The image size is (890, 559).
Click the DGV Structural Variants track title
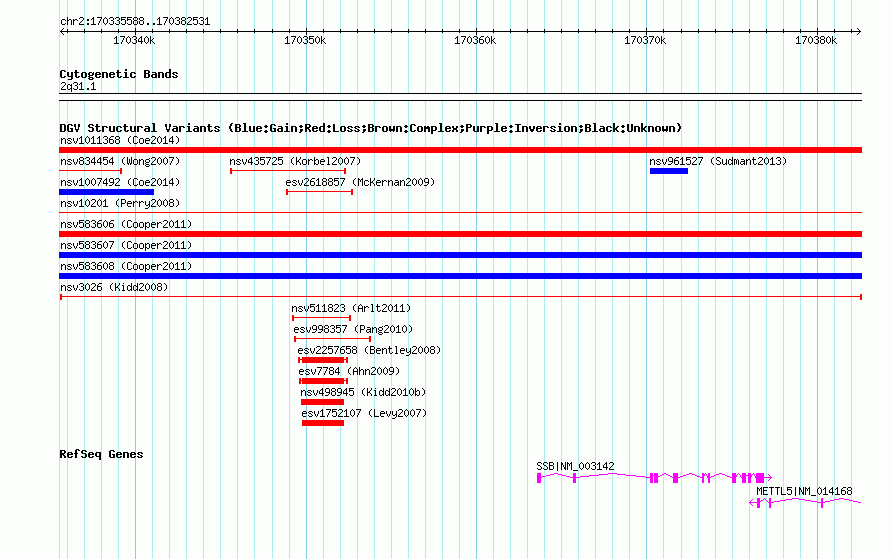[x=370, y=128]
